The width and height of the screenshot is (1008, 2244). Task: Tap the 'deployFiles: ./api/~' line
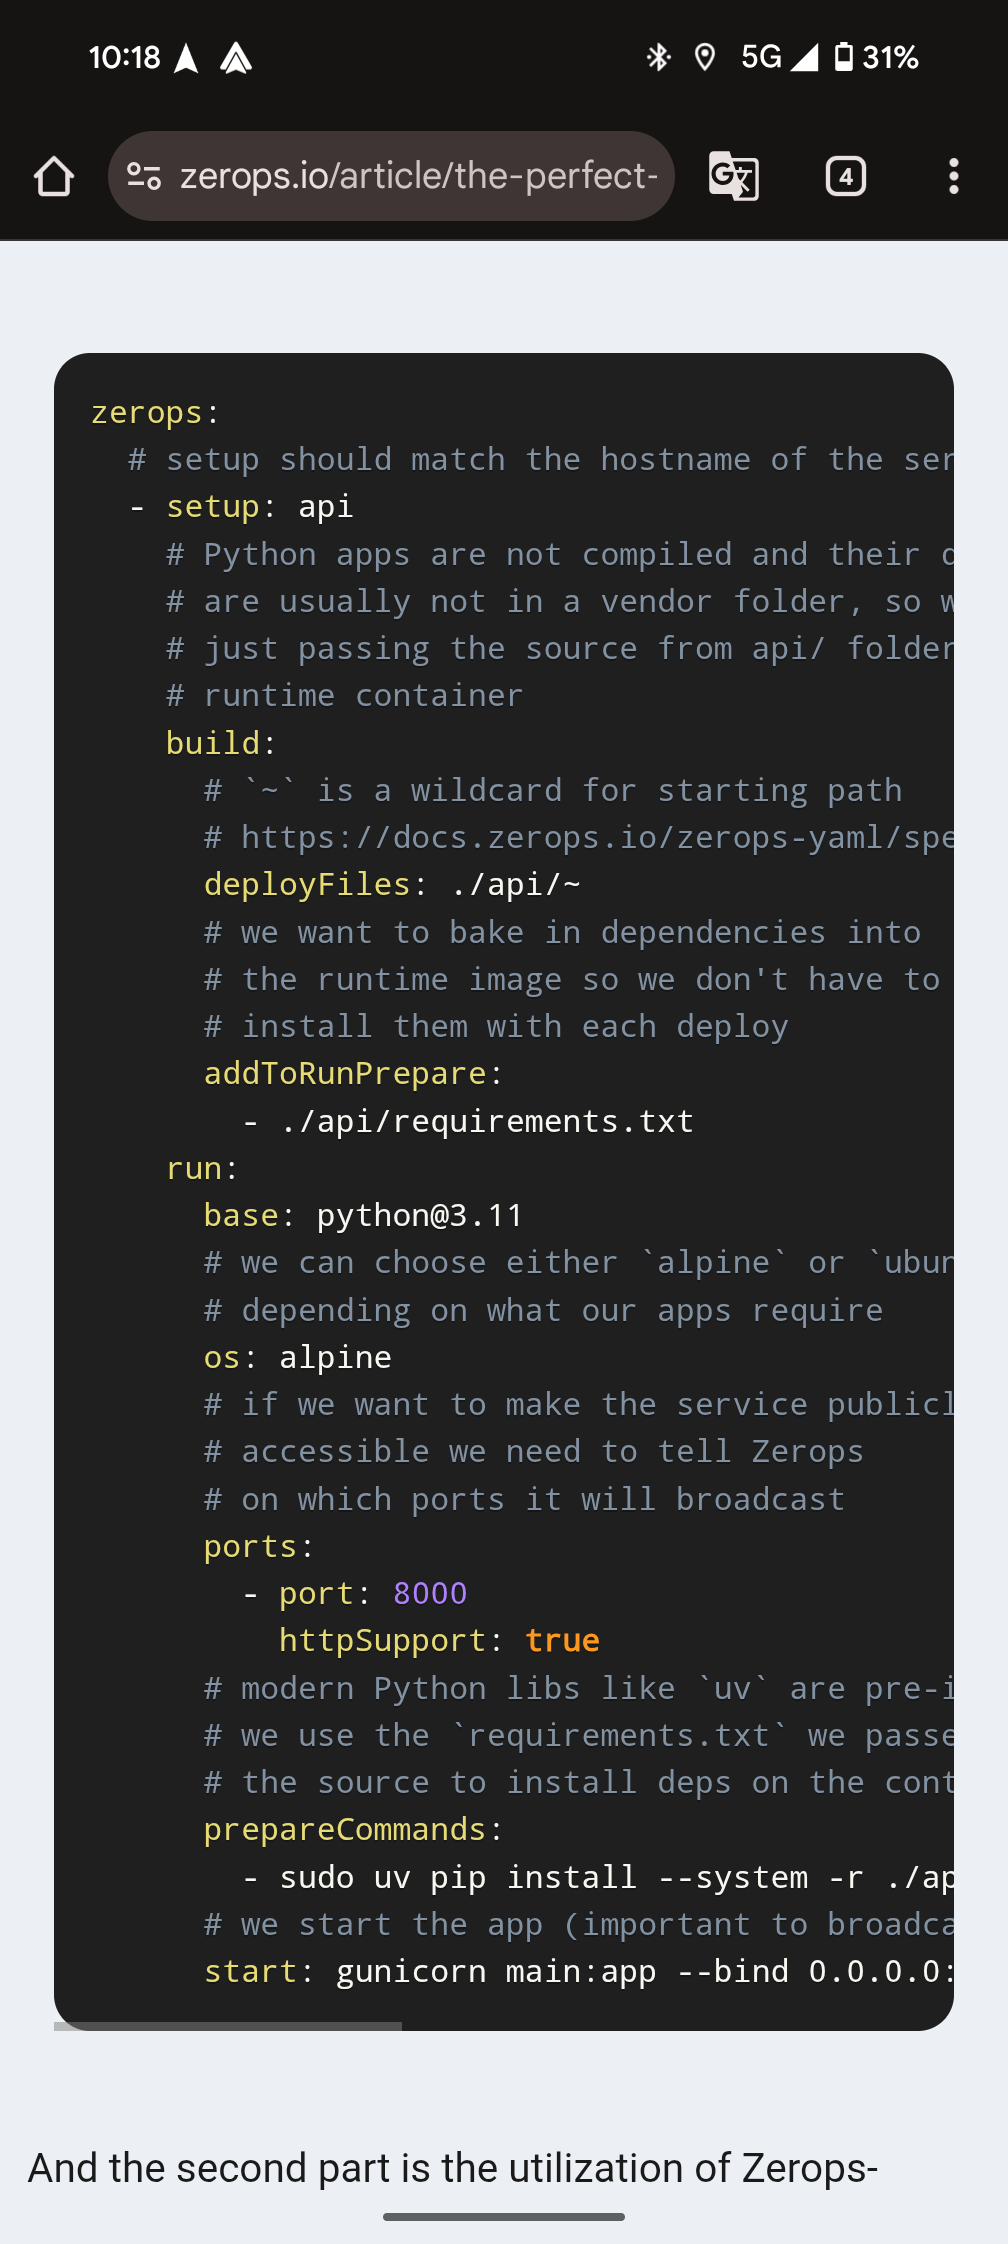392,885
